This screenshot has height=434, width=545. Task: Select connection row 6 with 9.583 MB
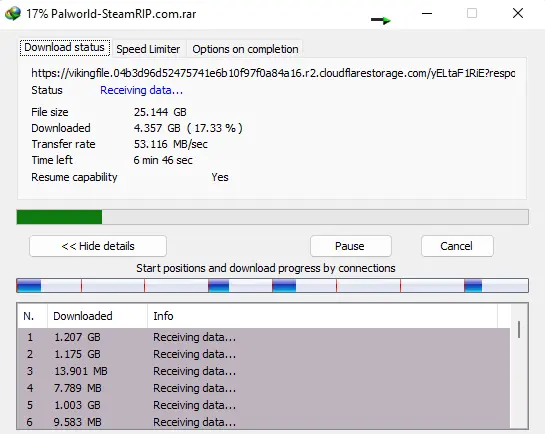[x=264, y=421]
